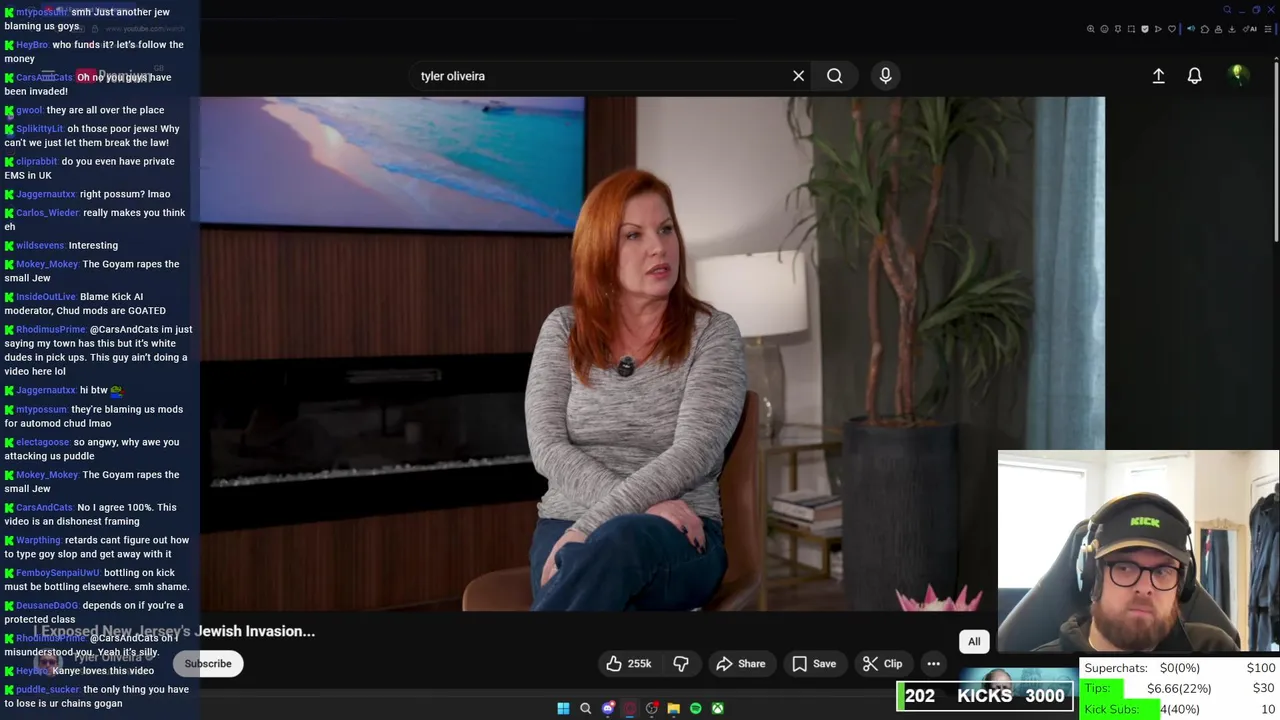
Task: Open Xbox app from the taskbar
Action: click(717, 709)
